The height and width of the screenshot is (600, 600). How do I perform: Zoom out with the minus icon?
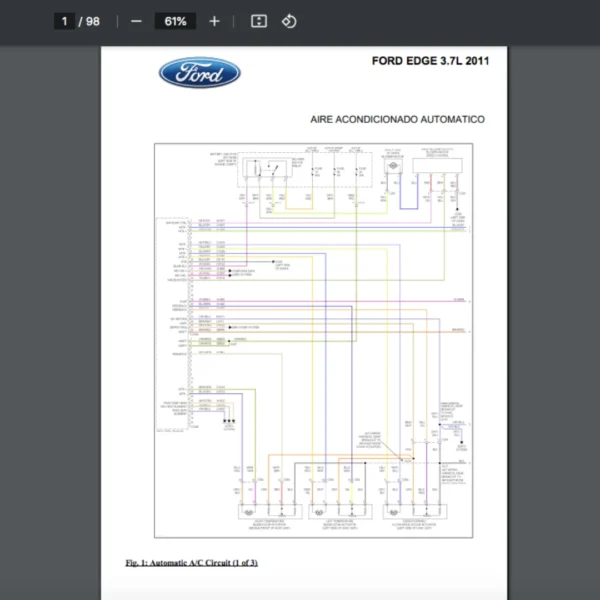pyautogui.click(x=136, y=21)
